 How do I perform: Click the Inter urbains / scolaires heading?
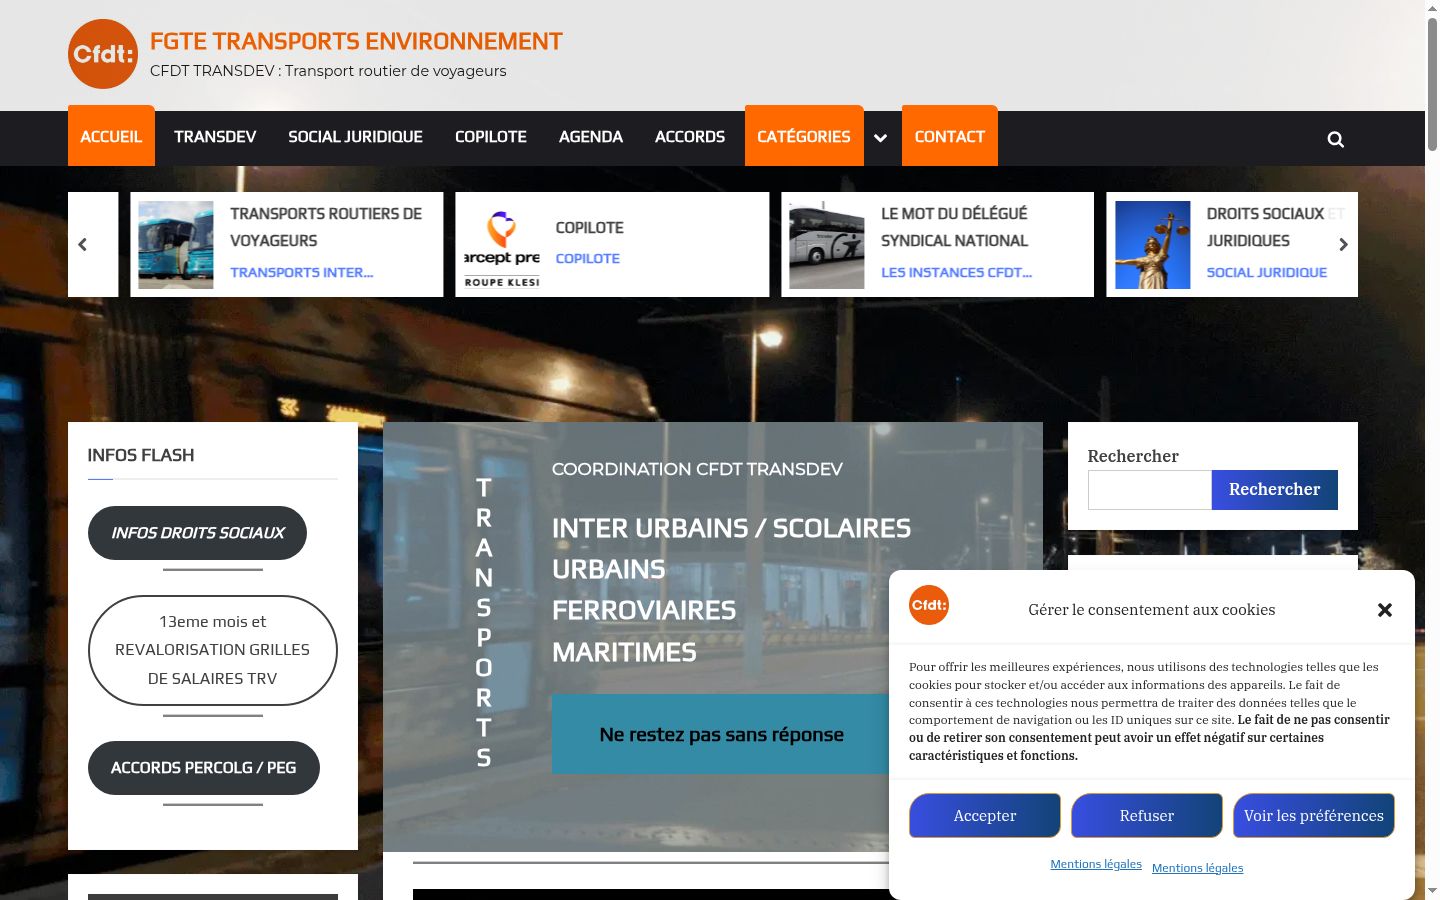point(731,528)
